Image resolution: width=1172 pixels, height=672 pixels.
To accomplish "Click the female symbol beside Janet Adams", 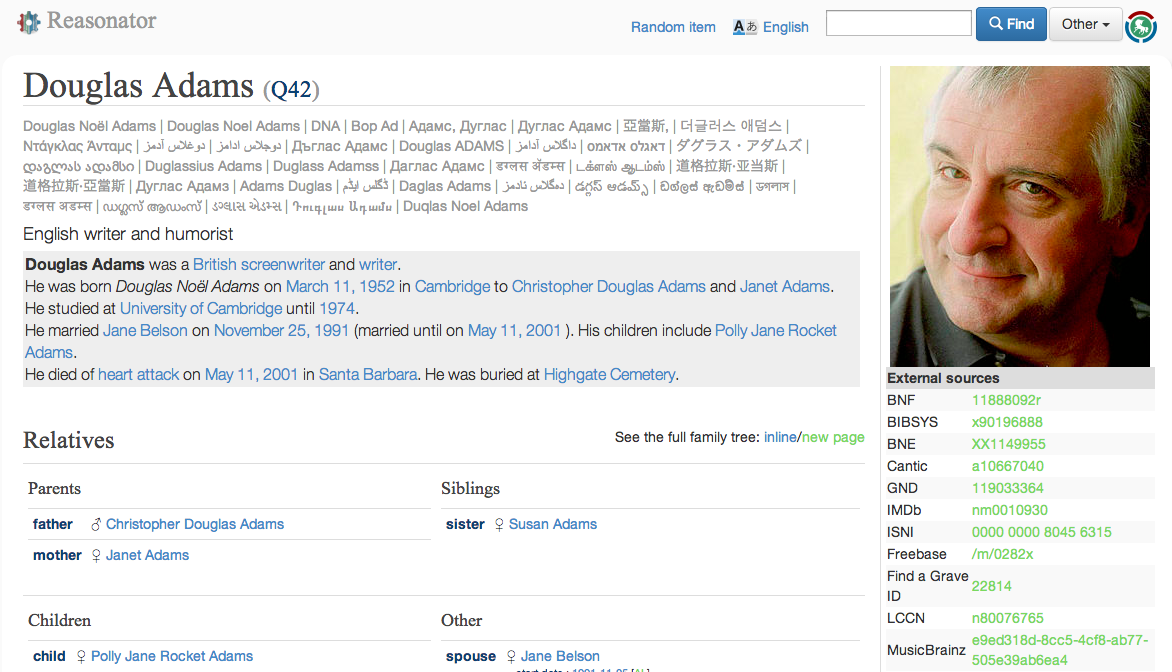I will coord(96,555).
